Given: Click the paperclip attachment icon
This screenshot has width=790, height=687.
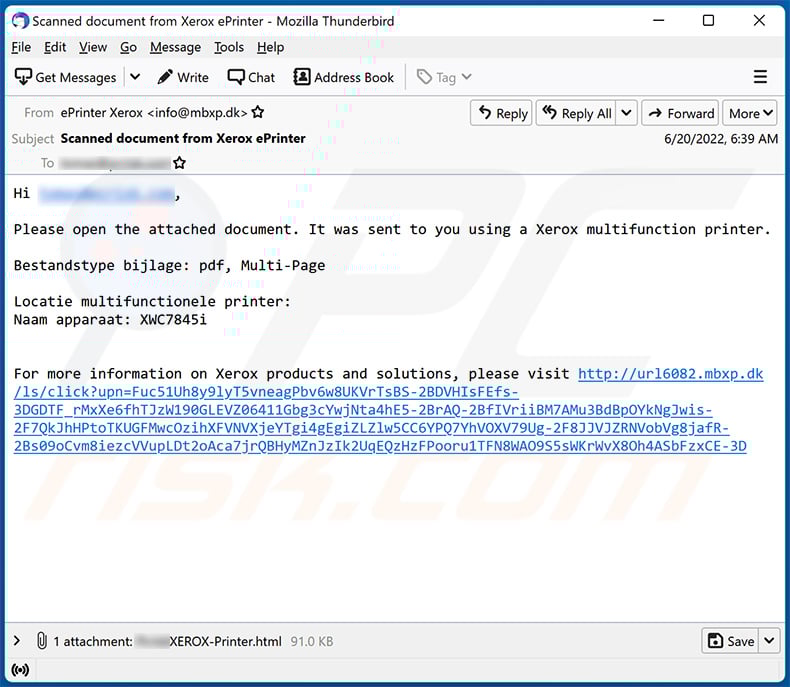Looking at the screenshot, I should (x=42, y=641).
